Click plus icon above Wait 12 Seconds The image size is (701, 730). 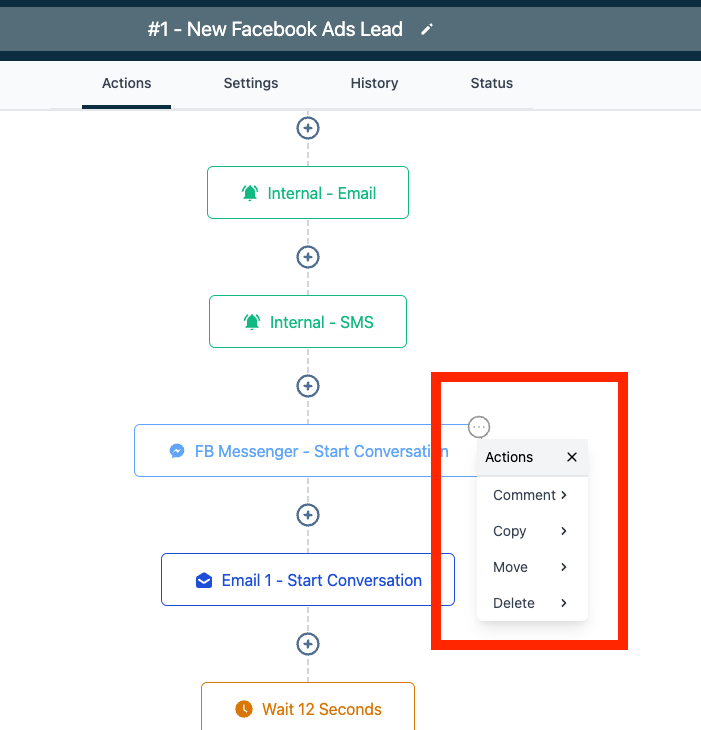coord(308,644)
